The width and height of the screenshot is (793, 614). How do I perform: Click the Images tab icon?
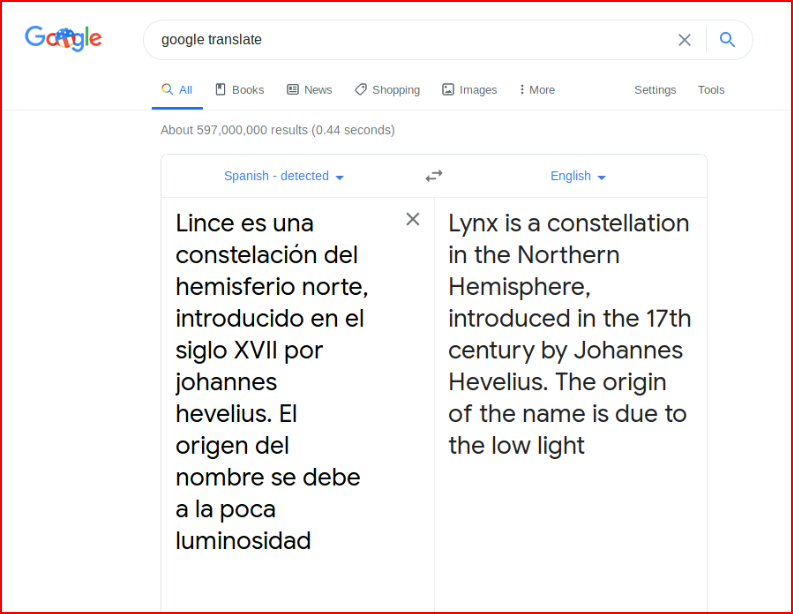(448, 90)
